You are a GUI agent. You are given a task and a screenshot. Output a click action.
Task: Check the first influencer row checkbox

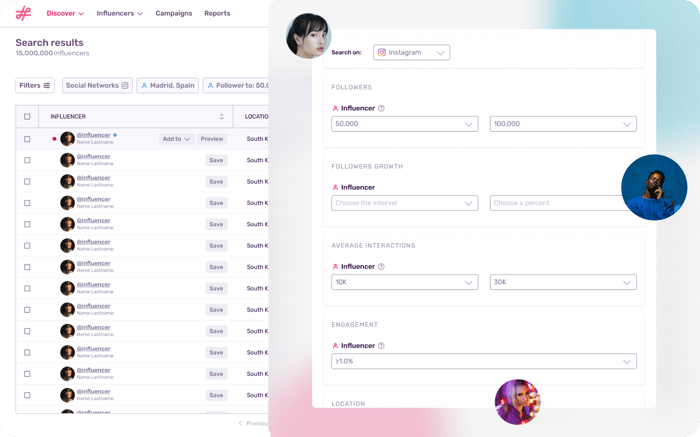tap(27, 139)
